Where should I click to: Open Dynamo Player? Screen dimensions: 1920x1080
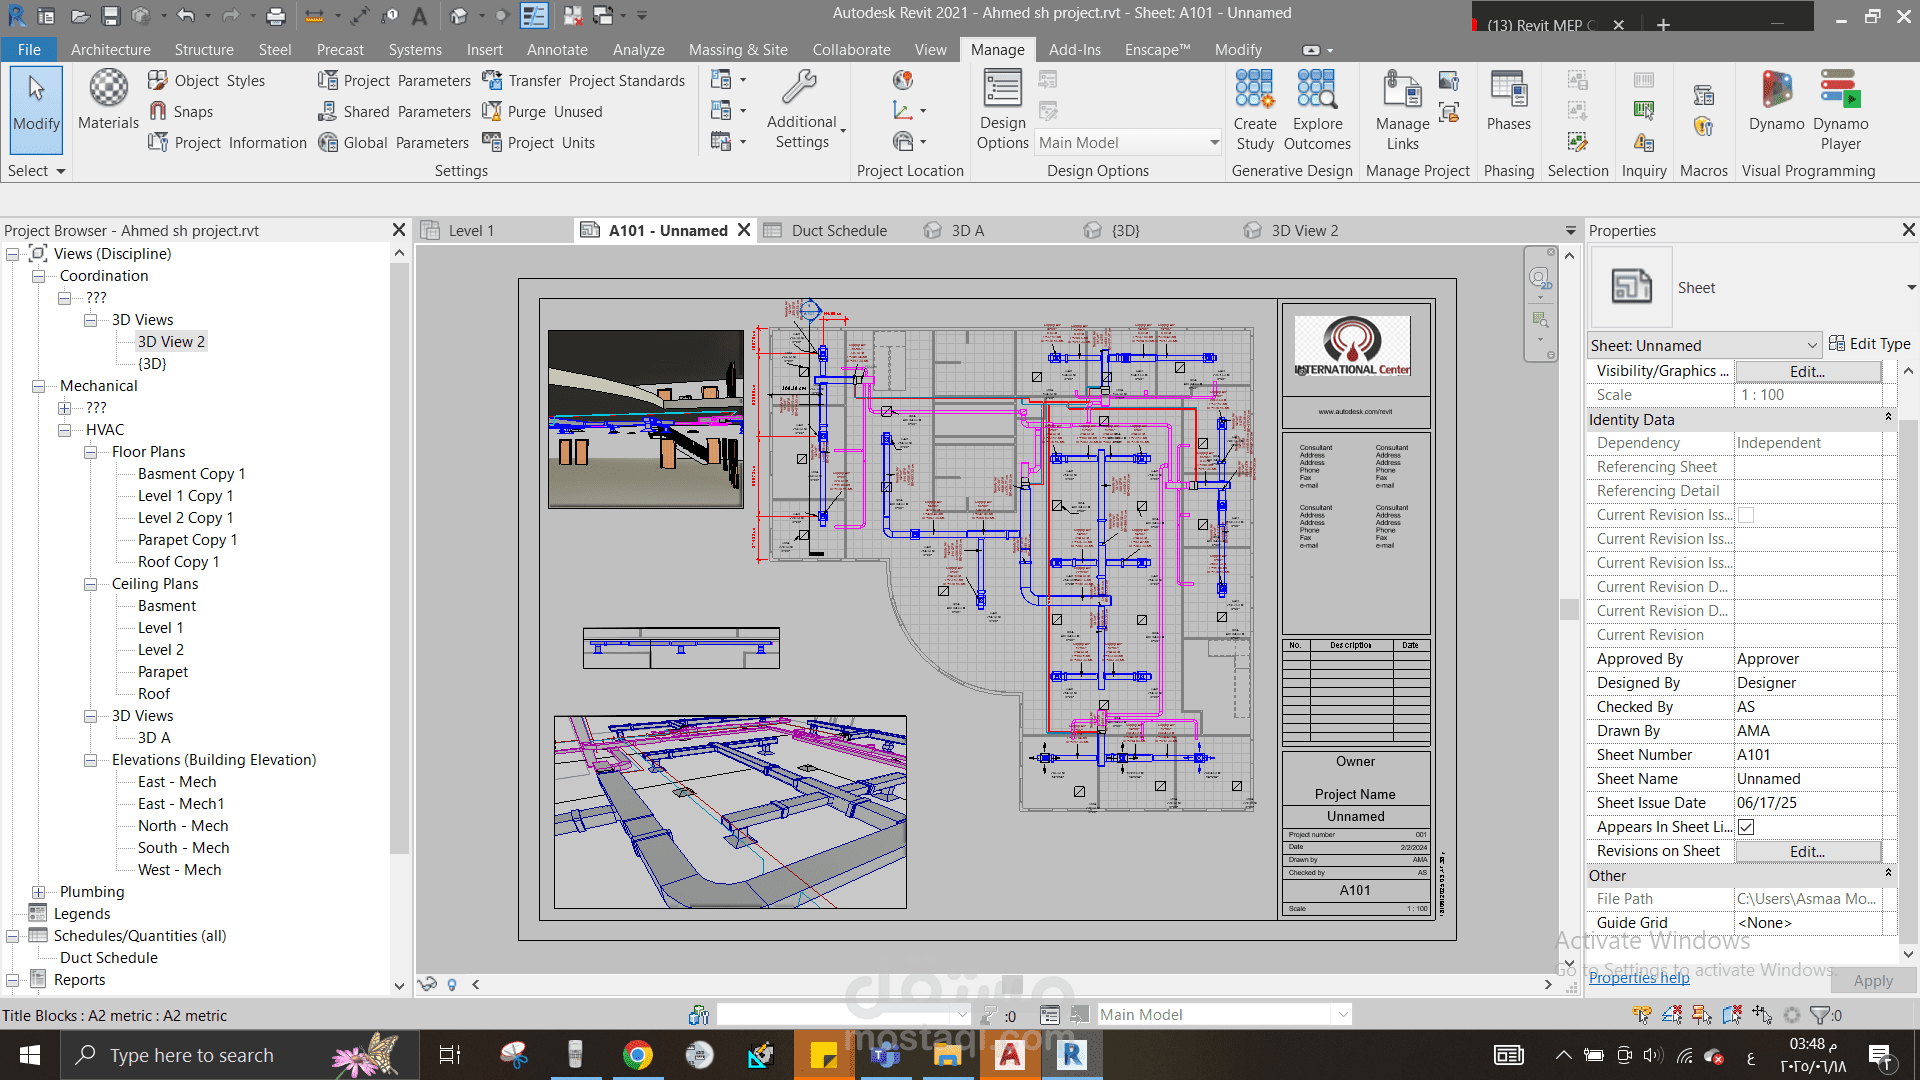pos(1840,109)
